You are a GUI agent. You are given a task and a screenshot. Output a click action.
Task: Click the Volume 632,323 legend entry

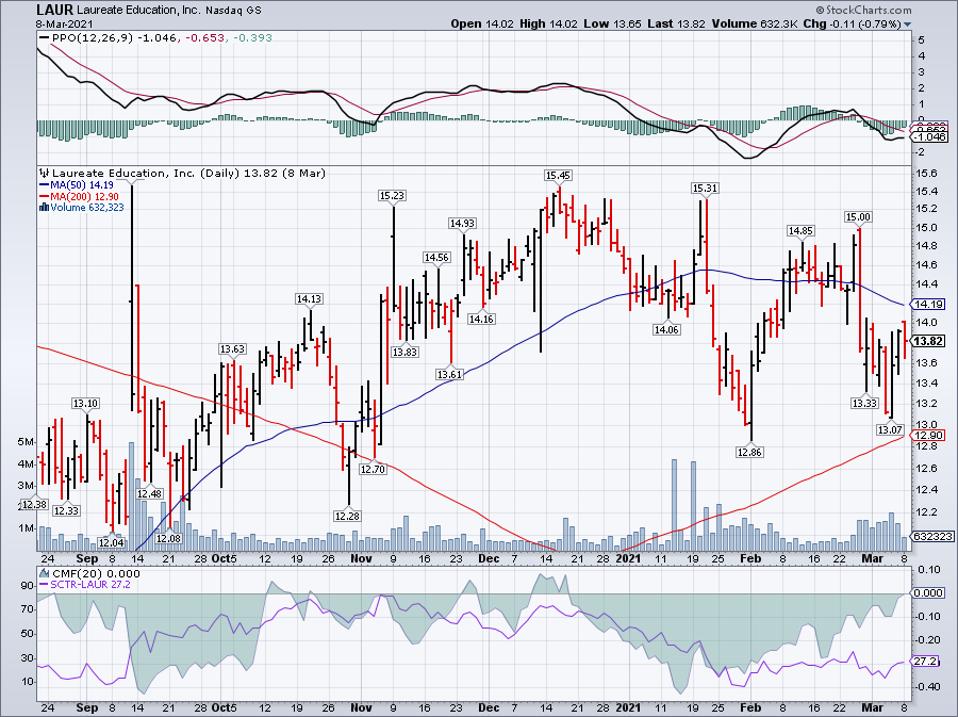tap(81, 207)
